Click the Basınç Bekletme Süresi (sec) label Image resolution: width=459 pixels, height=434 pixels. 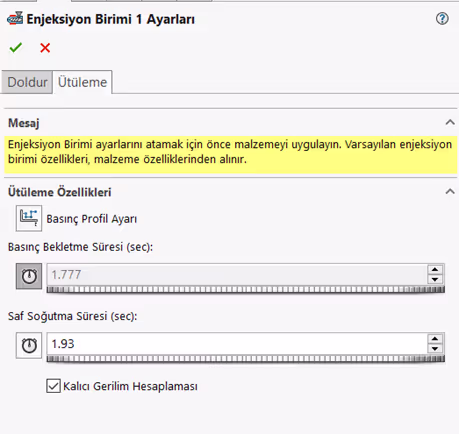click(80, 247)
